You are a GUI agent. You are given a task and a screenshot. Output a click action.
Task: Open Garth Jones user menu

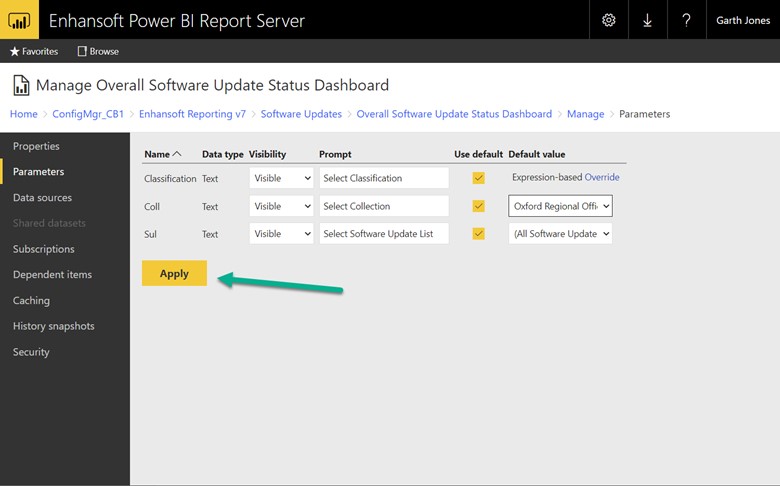click(743, 20)
